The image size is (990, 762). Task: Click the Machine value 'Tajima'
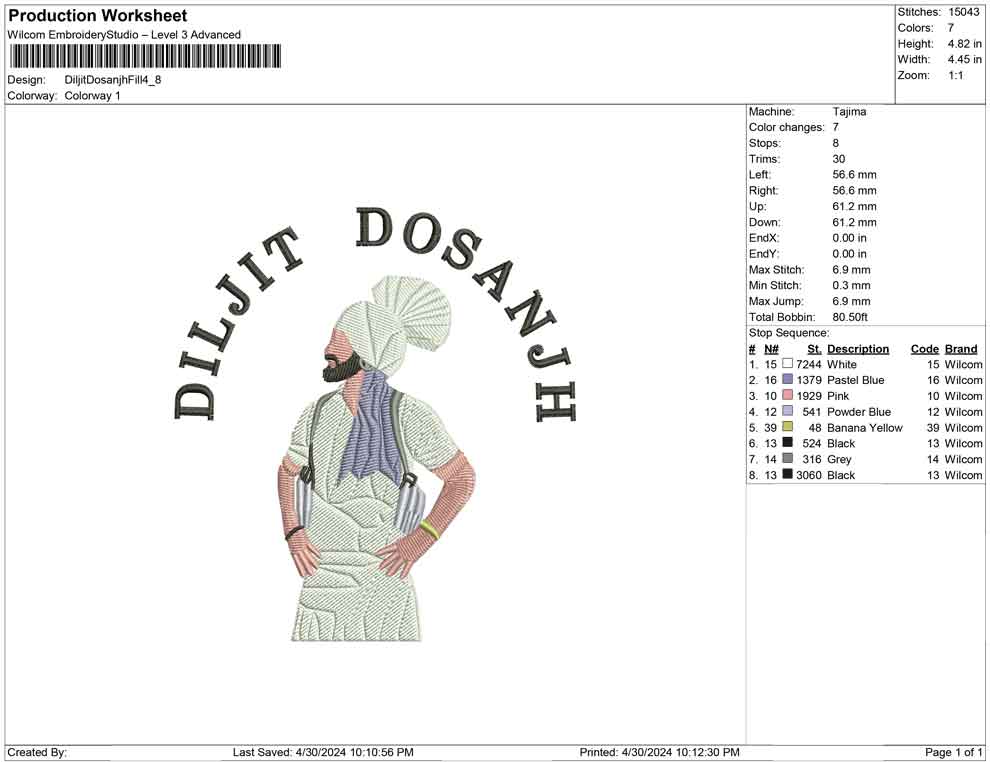tap(849, 112)
